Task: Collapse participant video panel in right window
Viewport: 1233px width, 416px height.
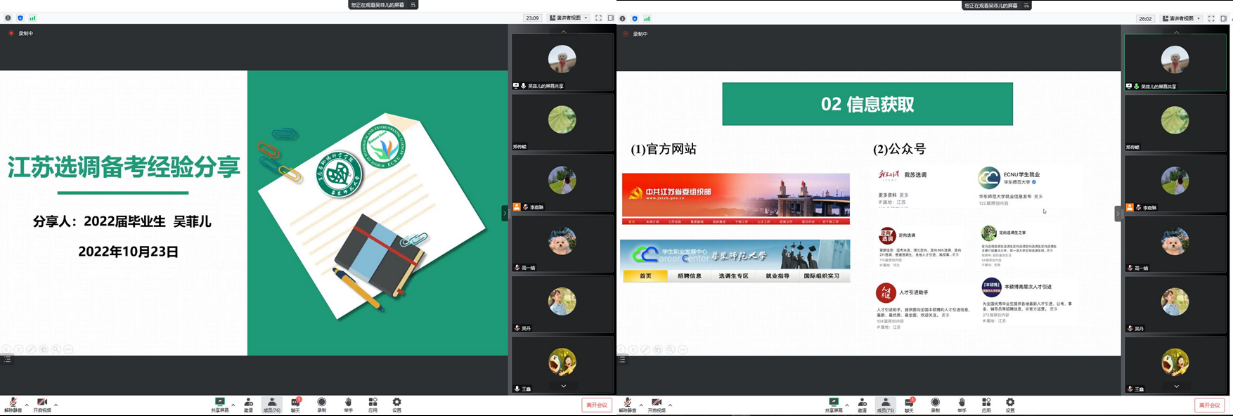Action: 1118,213
